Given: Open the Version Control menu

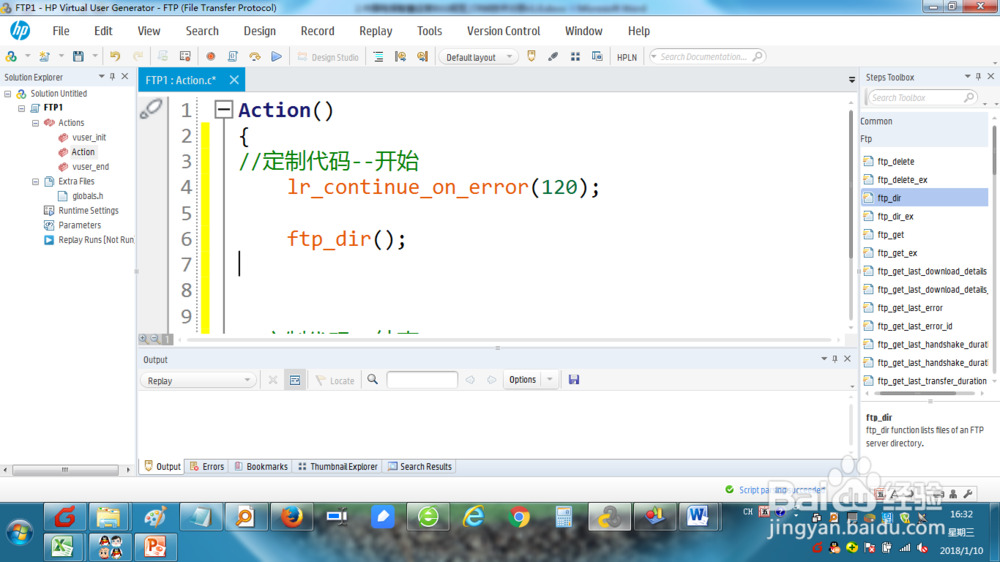Looking at the screenshot, I should click(503, 31).
